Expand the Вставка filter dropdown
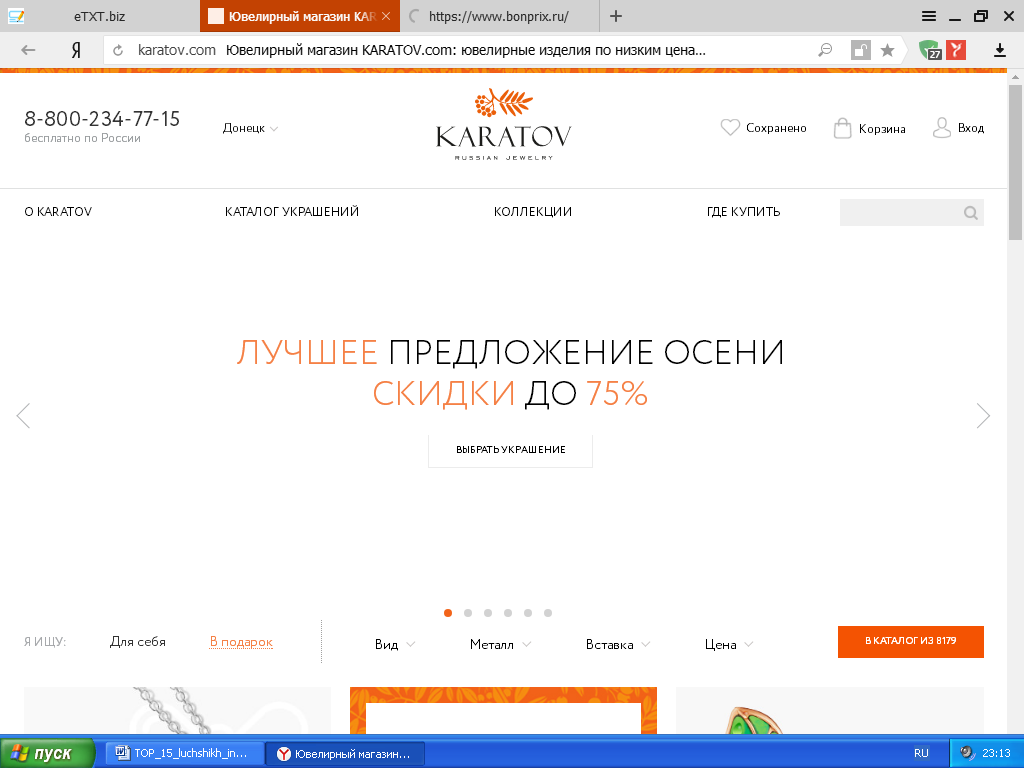1024x768 pixels. [618, 645]
